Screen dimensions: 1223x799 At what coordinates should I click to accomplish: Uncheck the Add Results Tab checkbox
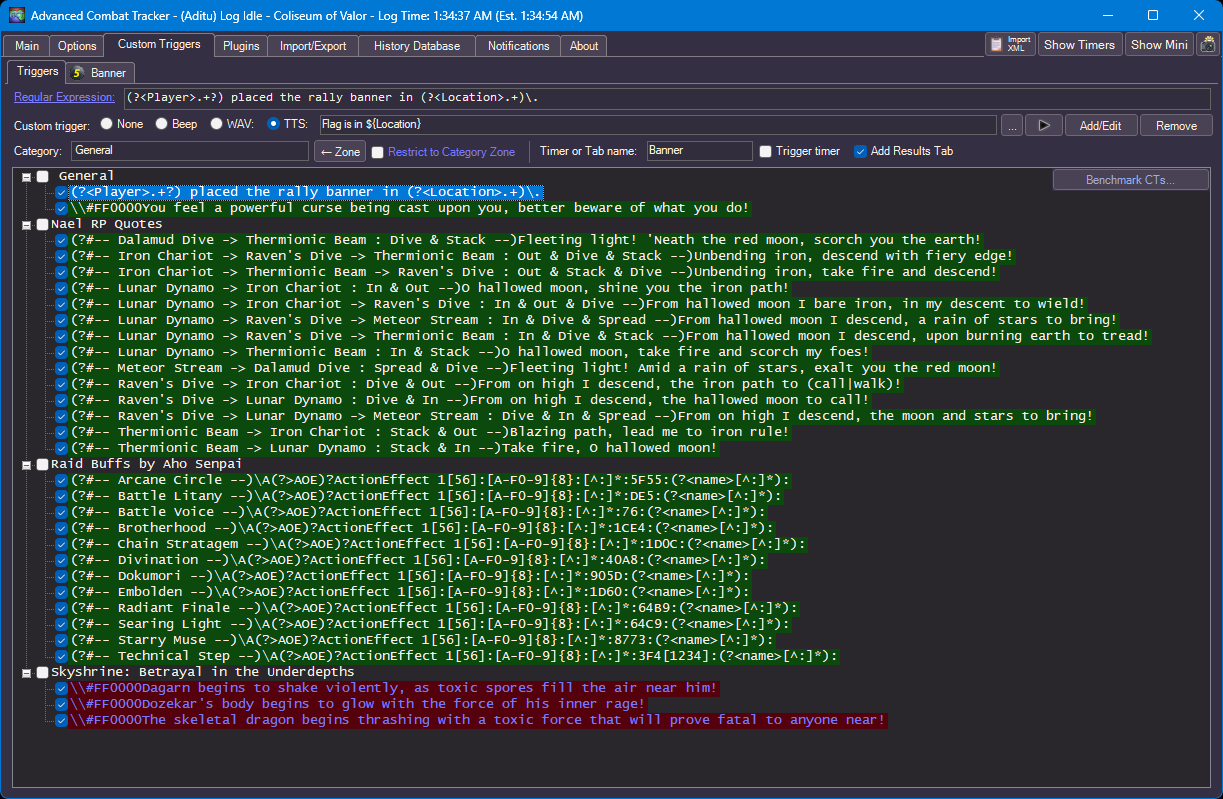point(860,152)
